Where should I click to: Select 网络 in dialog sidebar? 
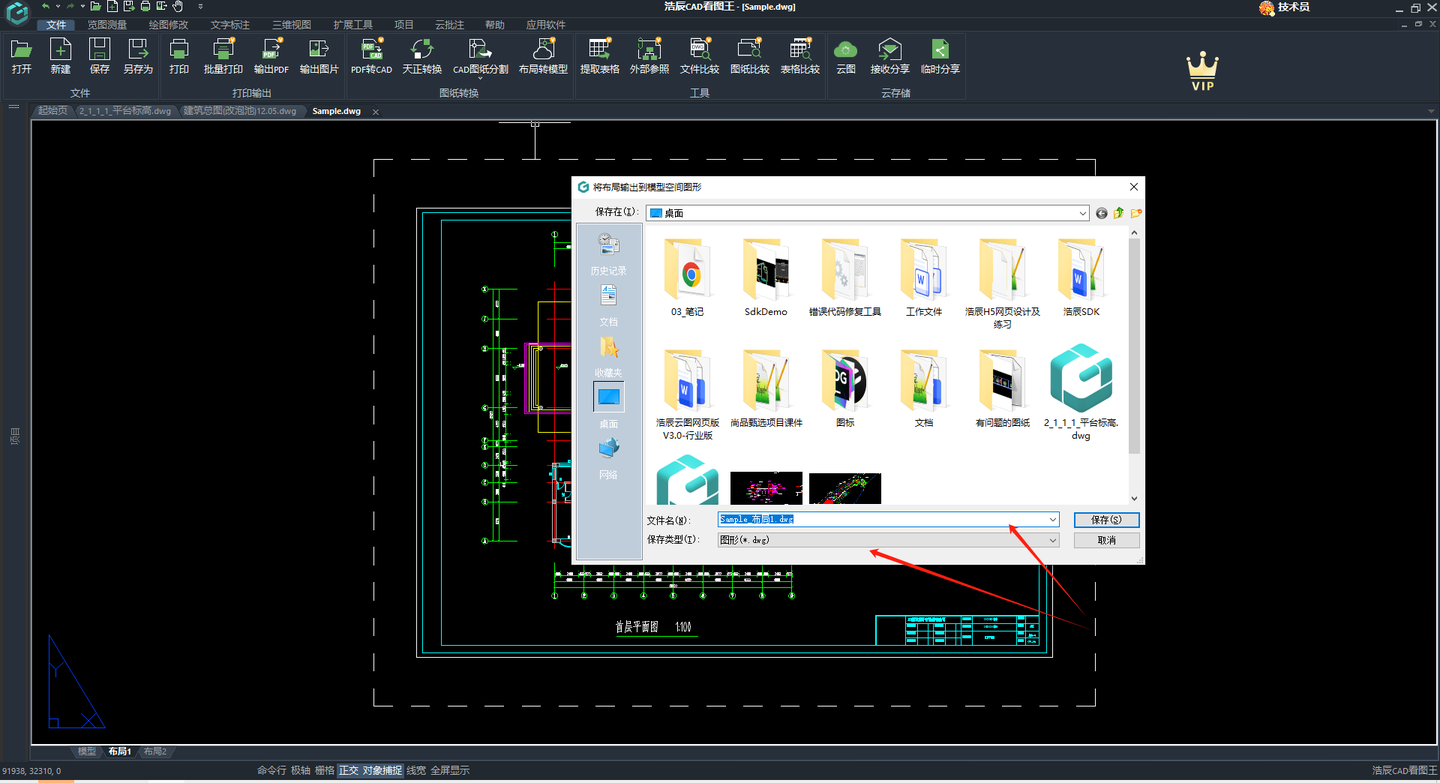(x=609, y=459)
